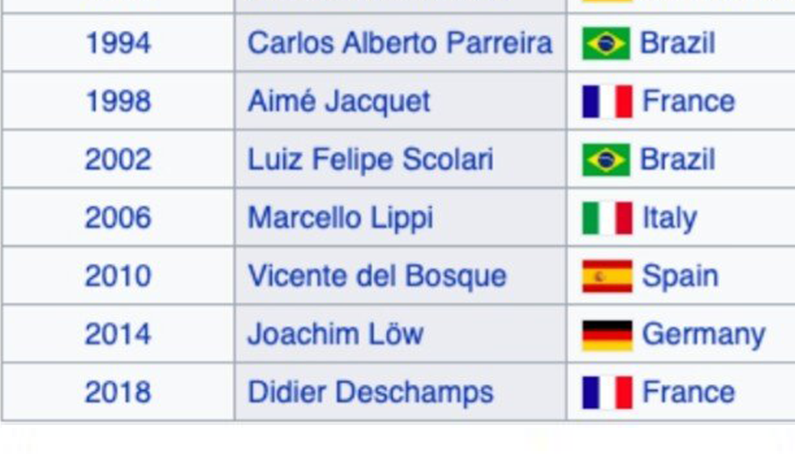Click the 1994 year link
This screenshot has height=454, width=795.
click(x=118, y=43)
